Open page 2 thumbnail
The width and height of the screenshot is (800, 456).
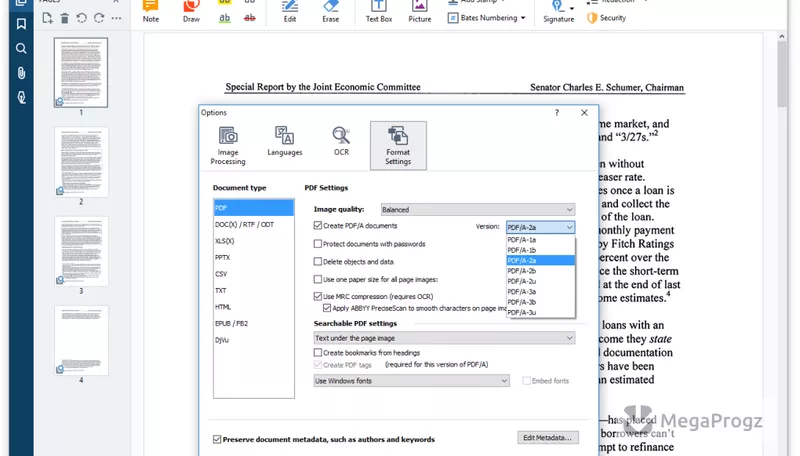81,162
